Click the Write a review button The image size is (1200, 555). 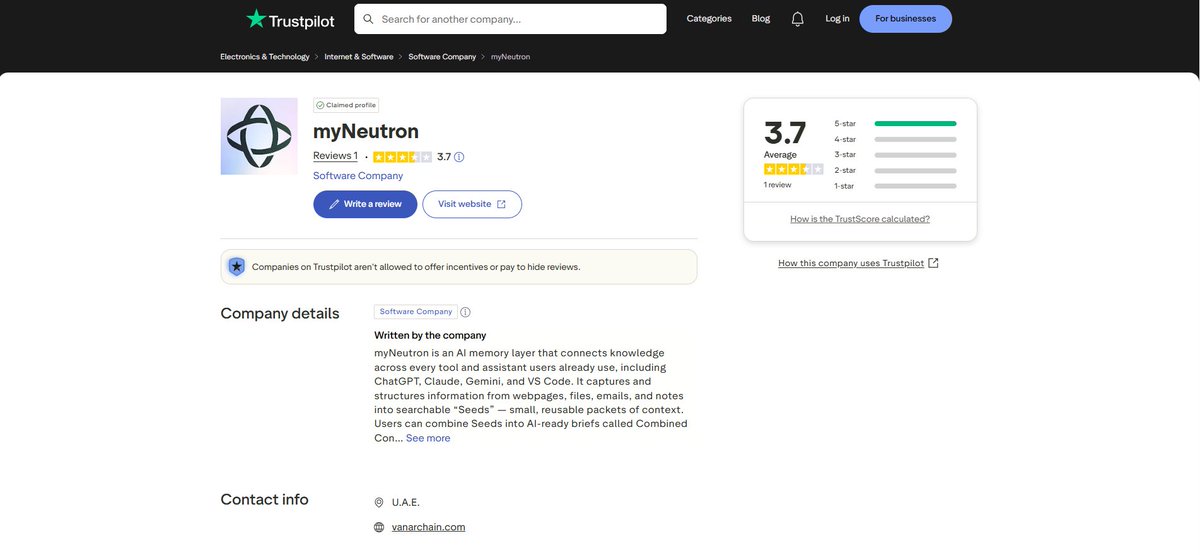pyautogui.click(x=365, y=204)
